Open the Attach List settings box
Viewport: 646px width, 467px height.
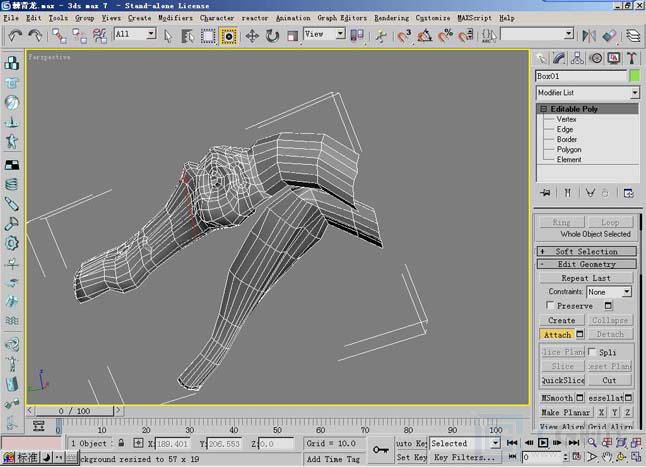580,334
